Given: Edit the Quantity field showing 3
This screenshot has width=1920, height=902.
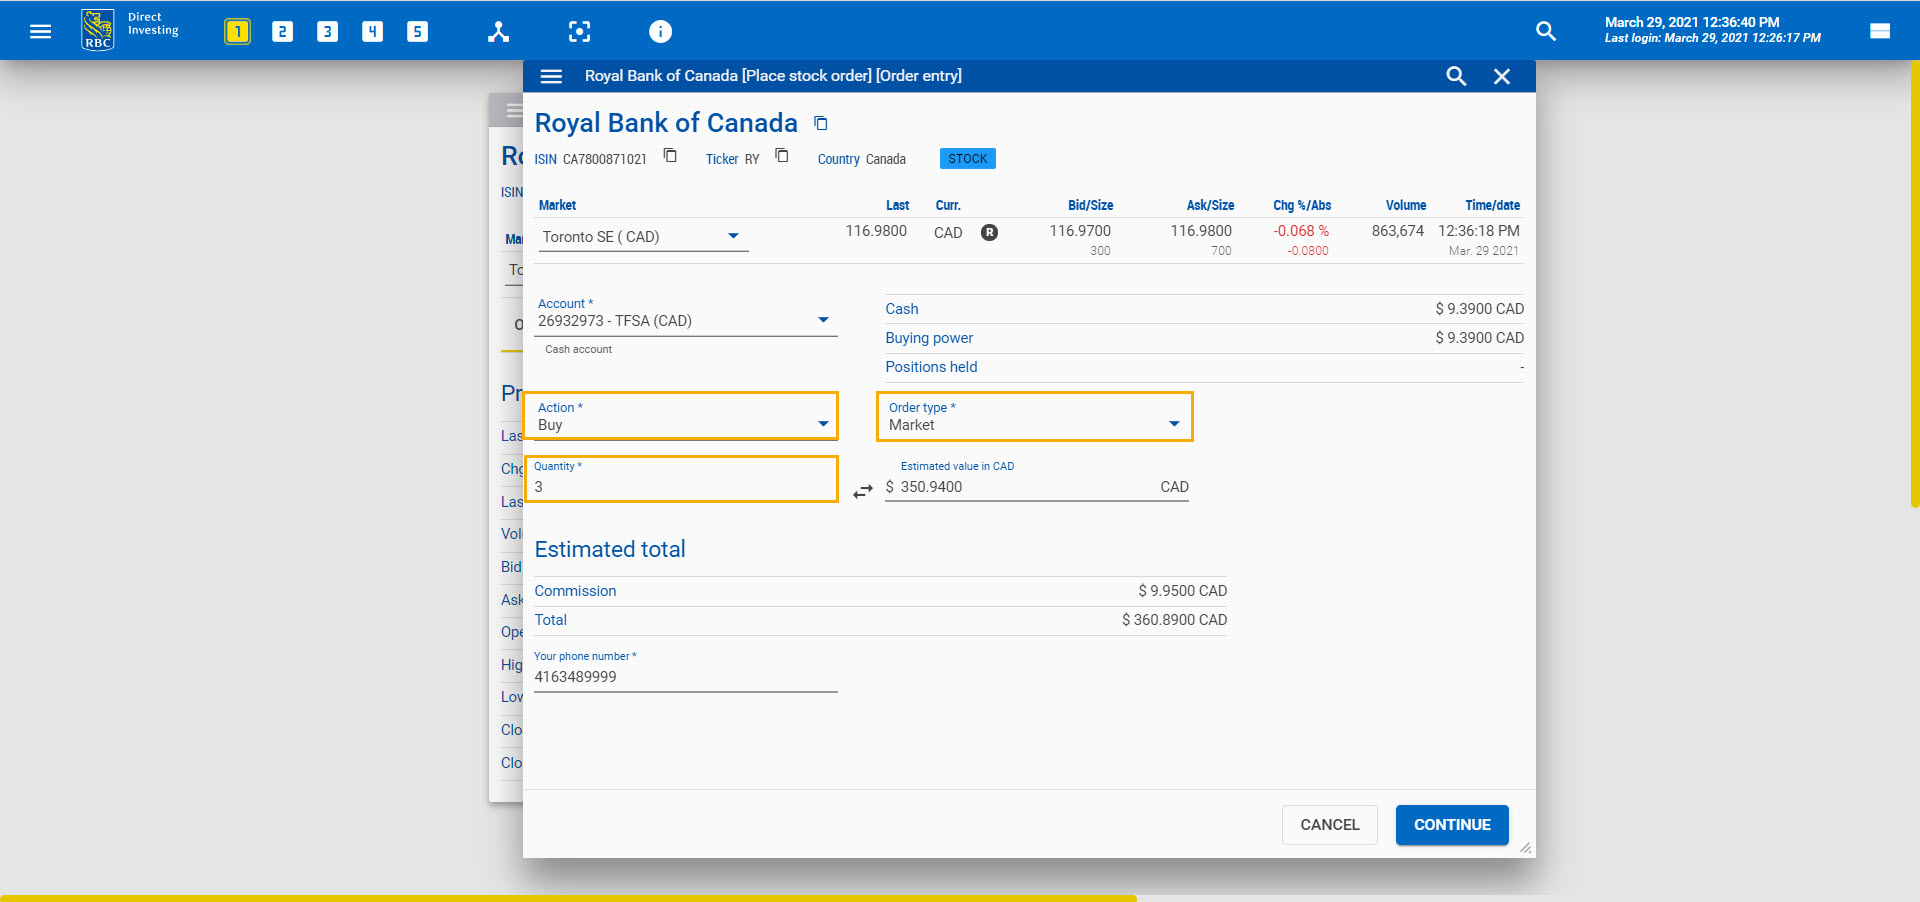Looking at the screenshot, I should tap(683, 487).
